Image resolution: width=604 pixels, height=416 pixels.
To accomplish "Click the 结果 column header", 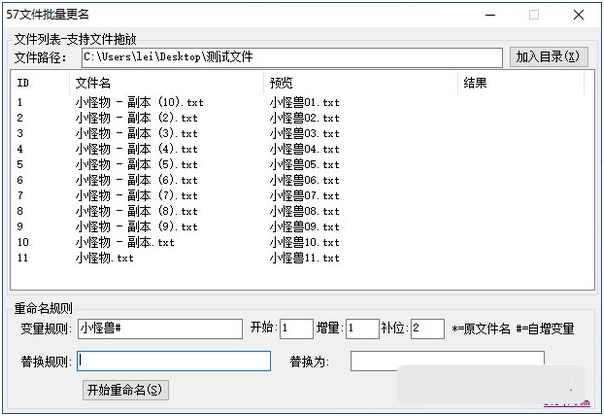I will pos(520,84).
